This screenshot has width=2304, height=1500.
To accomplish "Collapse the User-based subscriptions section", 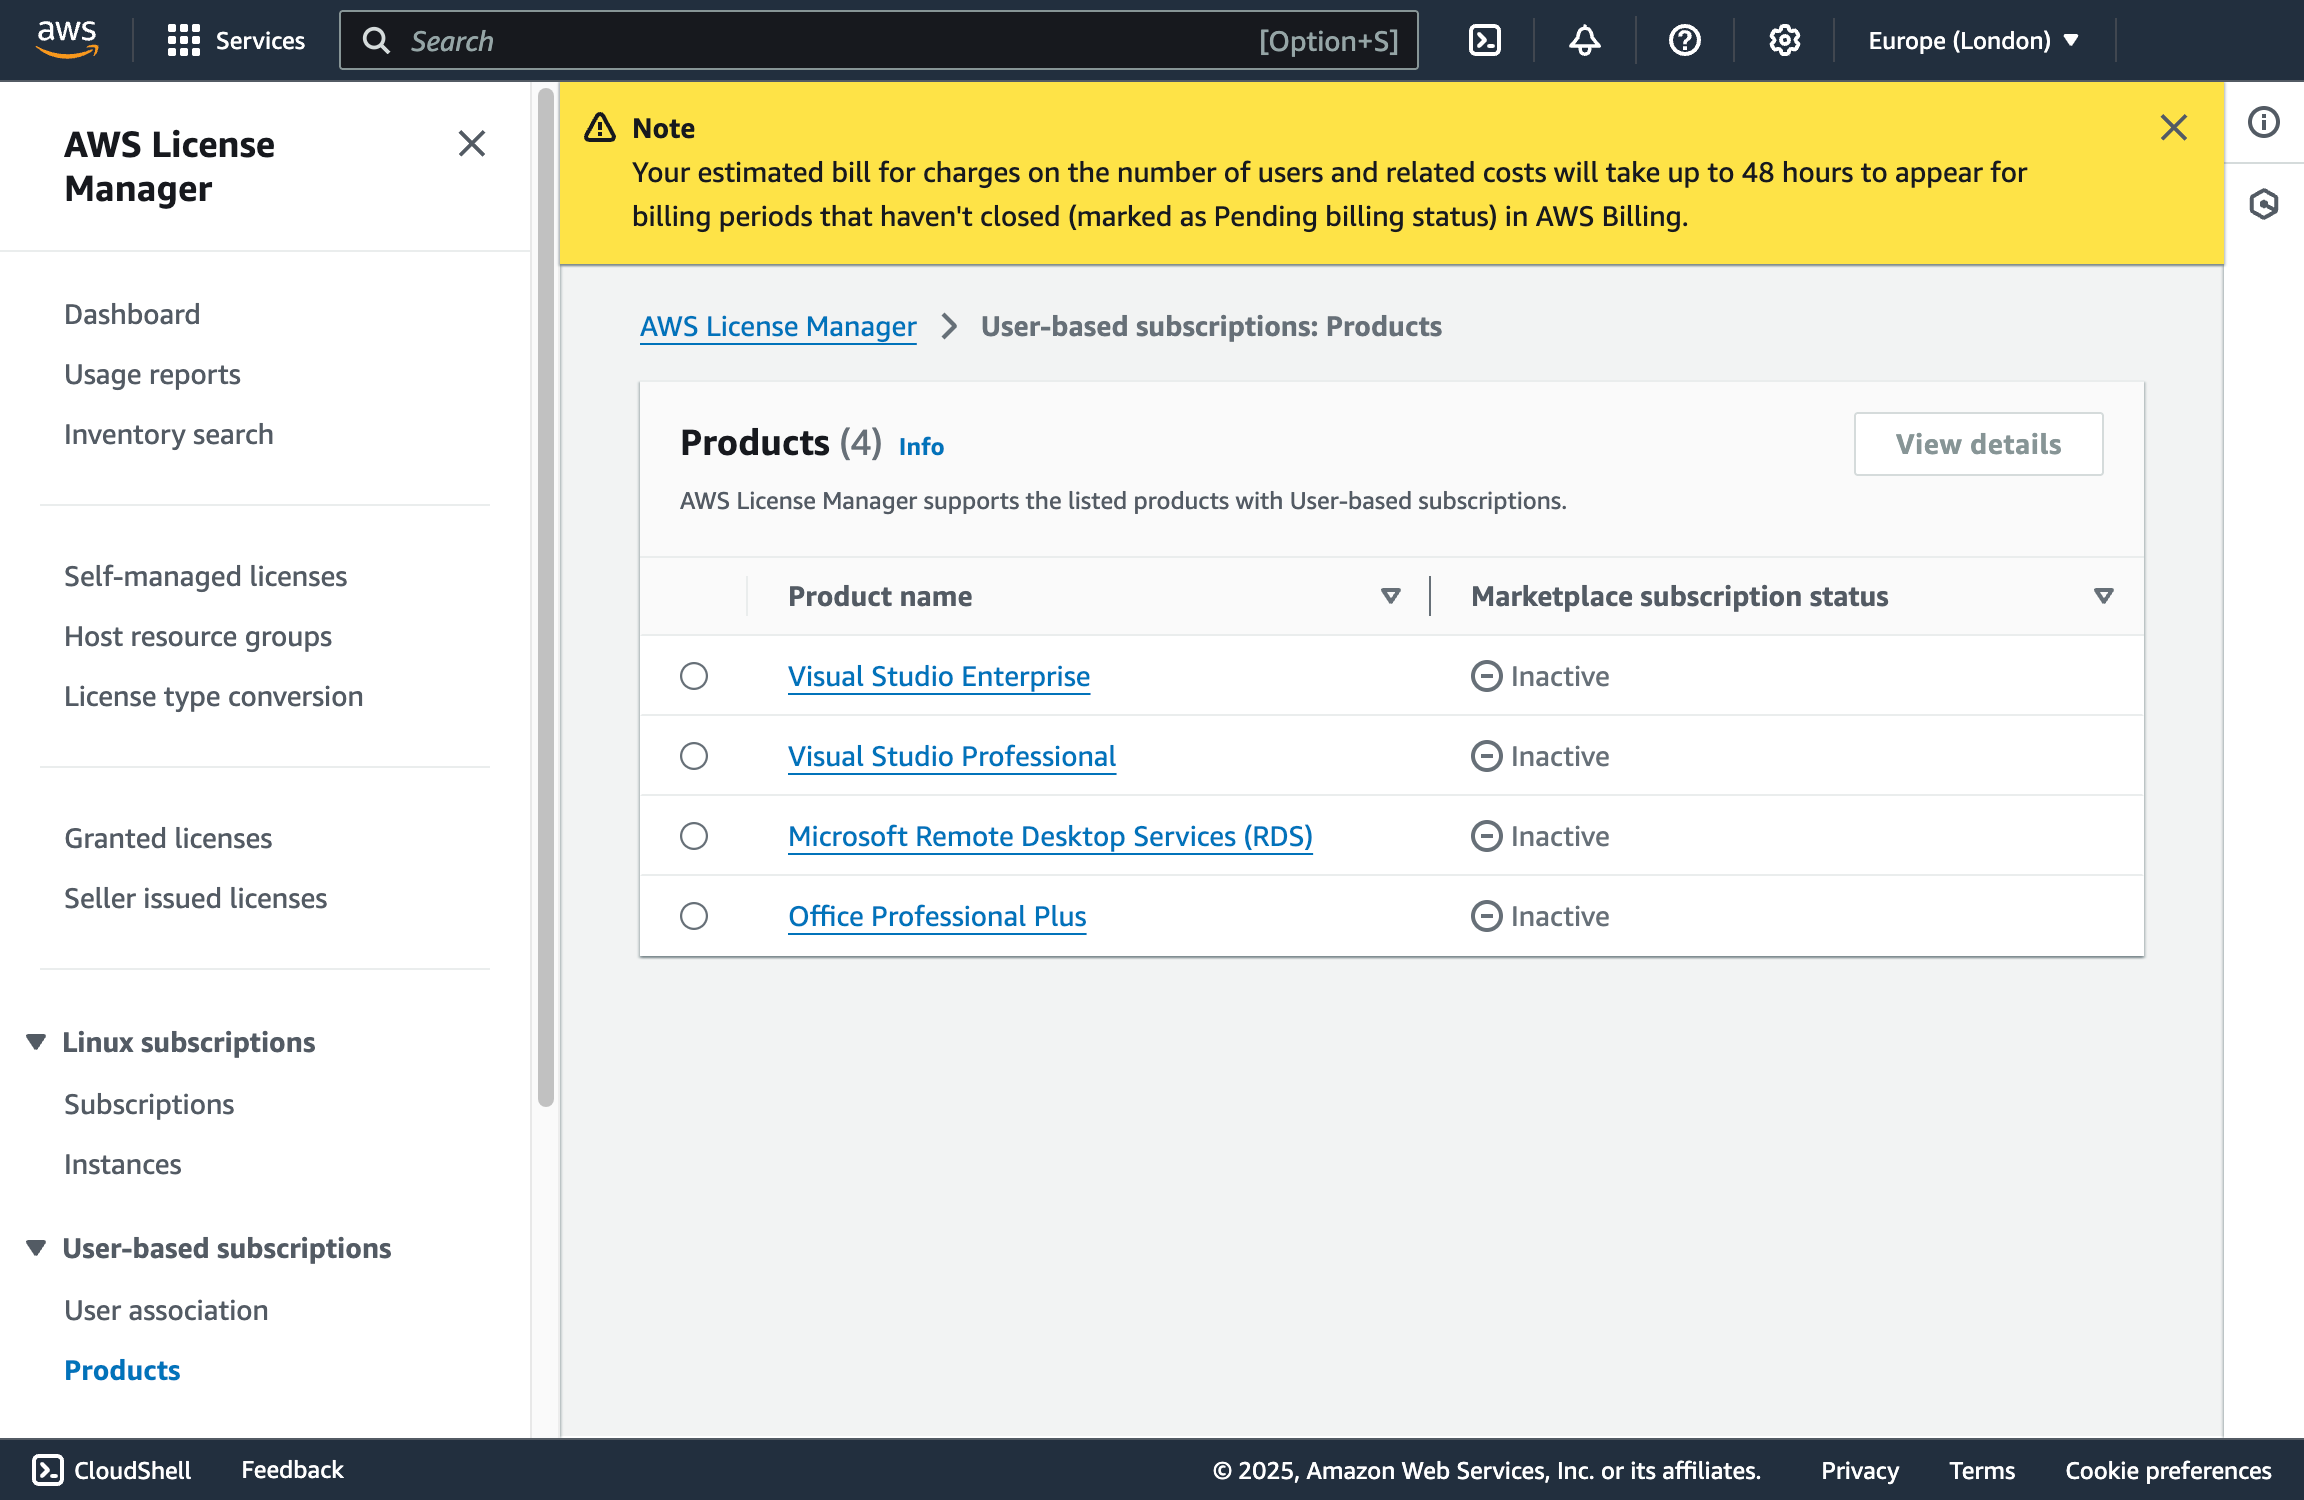I will pyautogui.click(x=36, y=1247).
